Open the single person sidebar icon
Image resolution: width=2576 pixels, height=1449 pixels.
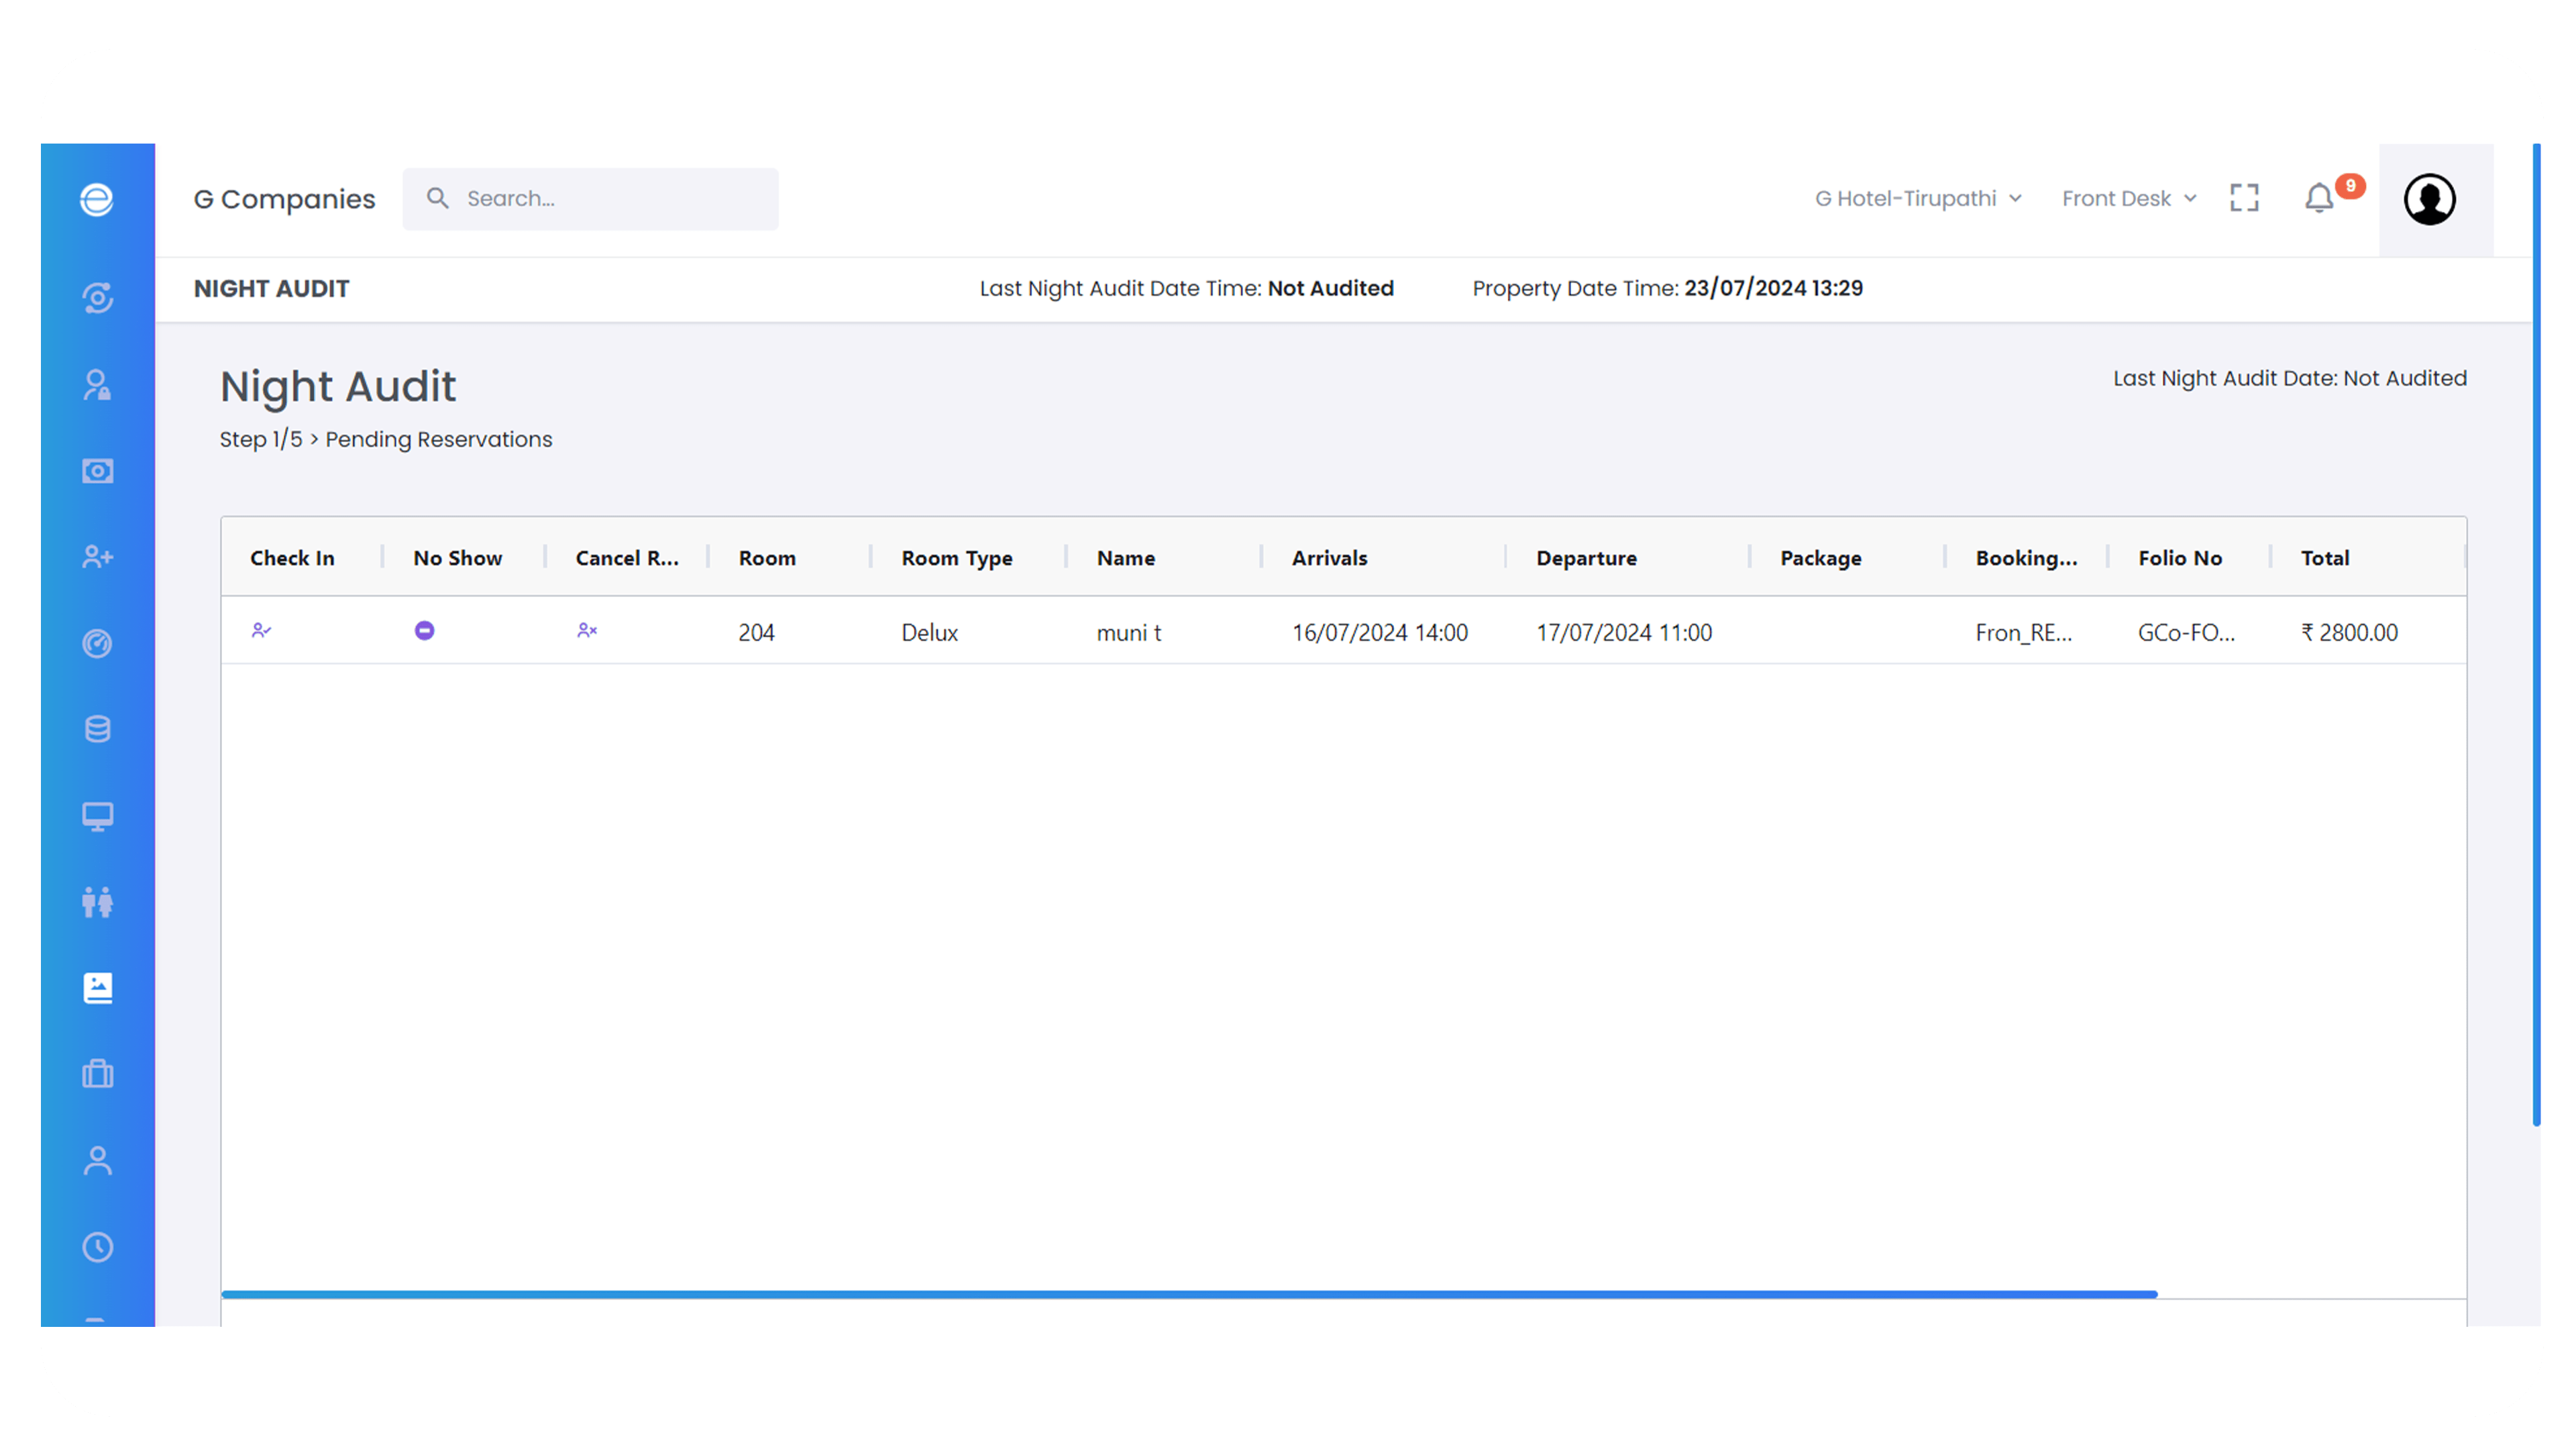click(97, 1161)
